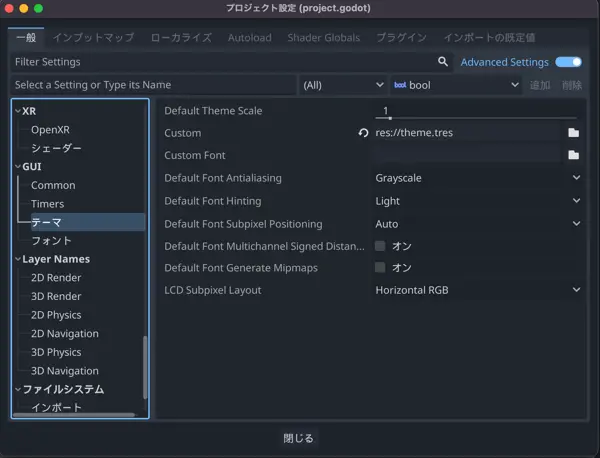Enable Default Font Multichannel Signed Distance checkbox
600x458 pixels.
pos(380,246)
